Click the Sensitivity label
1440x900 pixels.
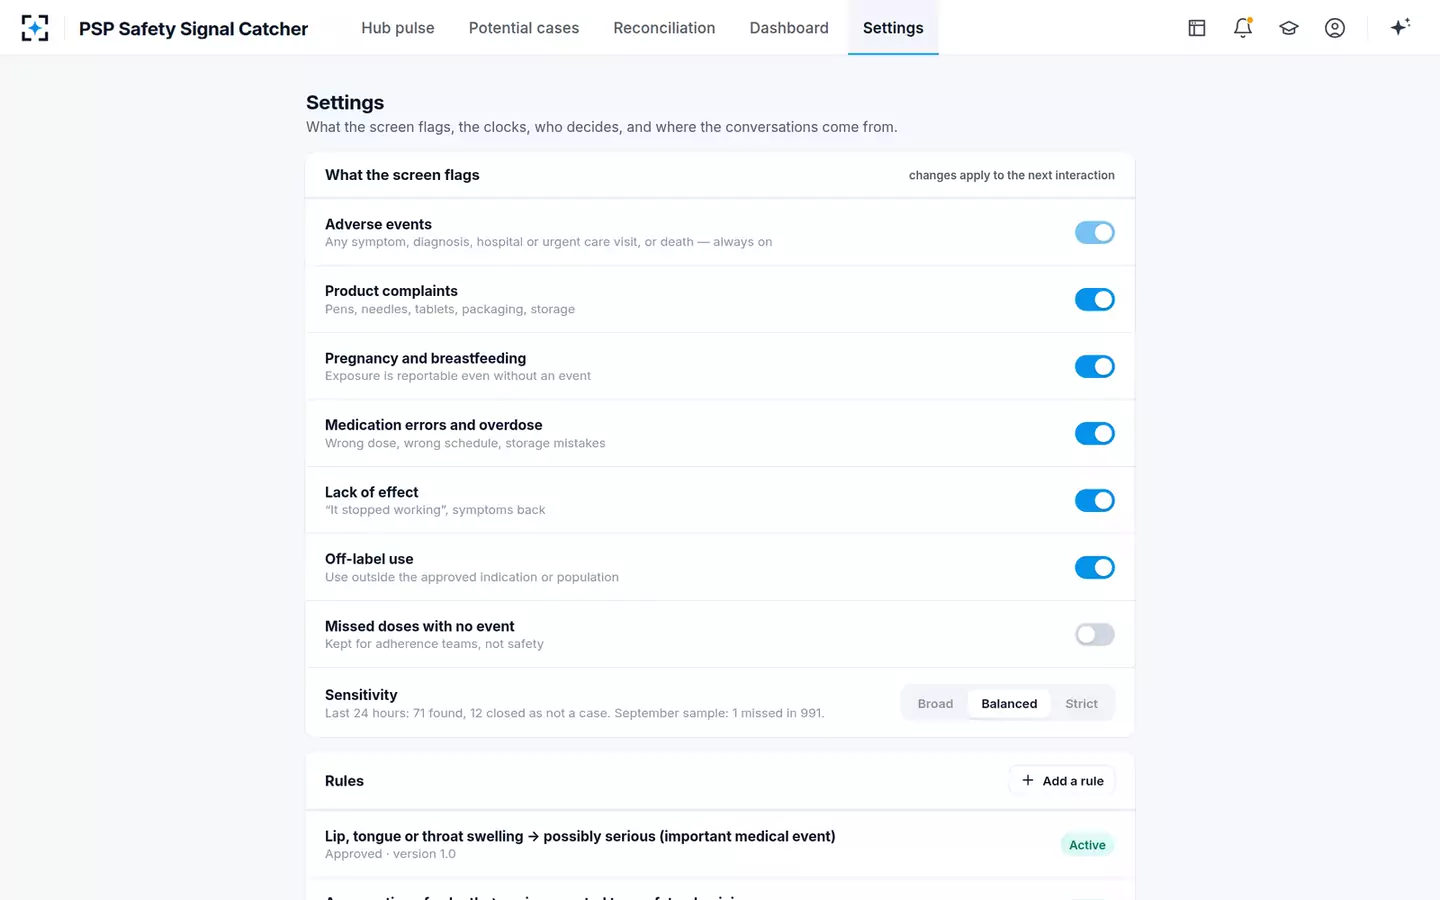[x=361, y=695]
